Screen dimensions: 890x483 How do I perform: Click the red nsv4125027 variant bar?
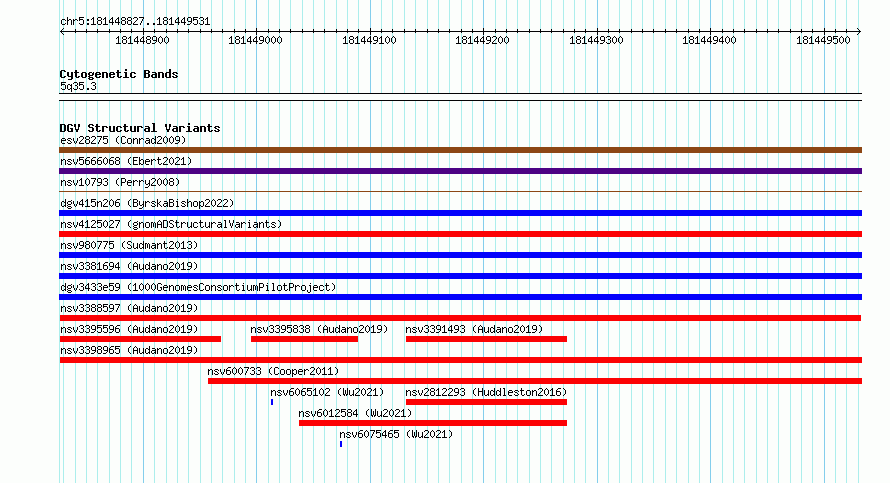(x=460, y=234)
